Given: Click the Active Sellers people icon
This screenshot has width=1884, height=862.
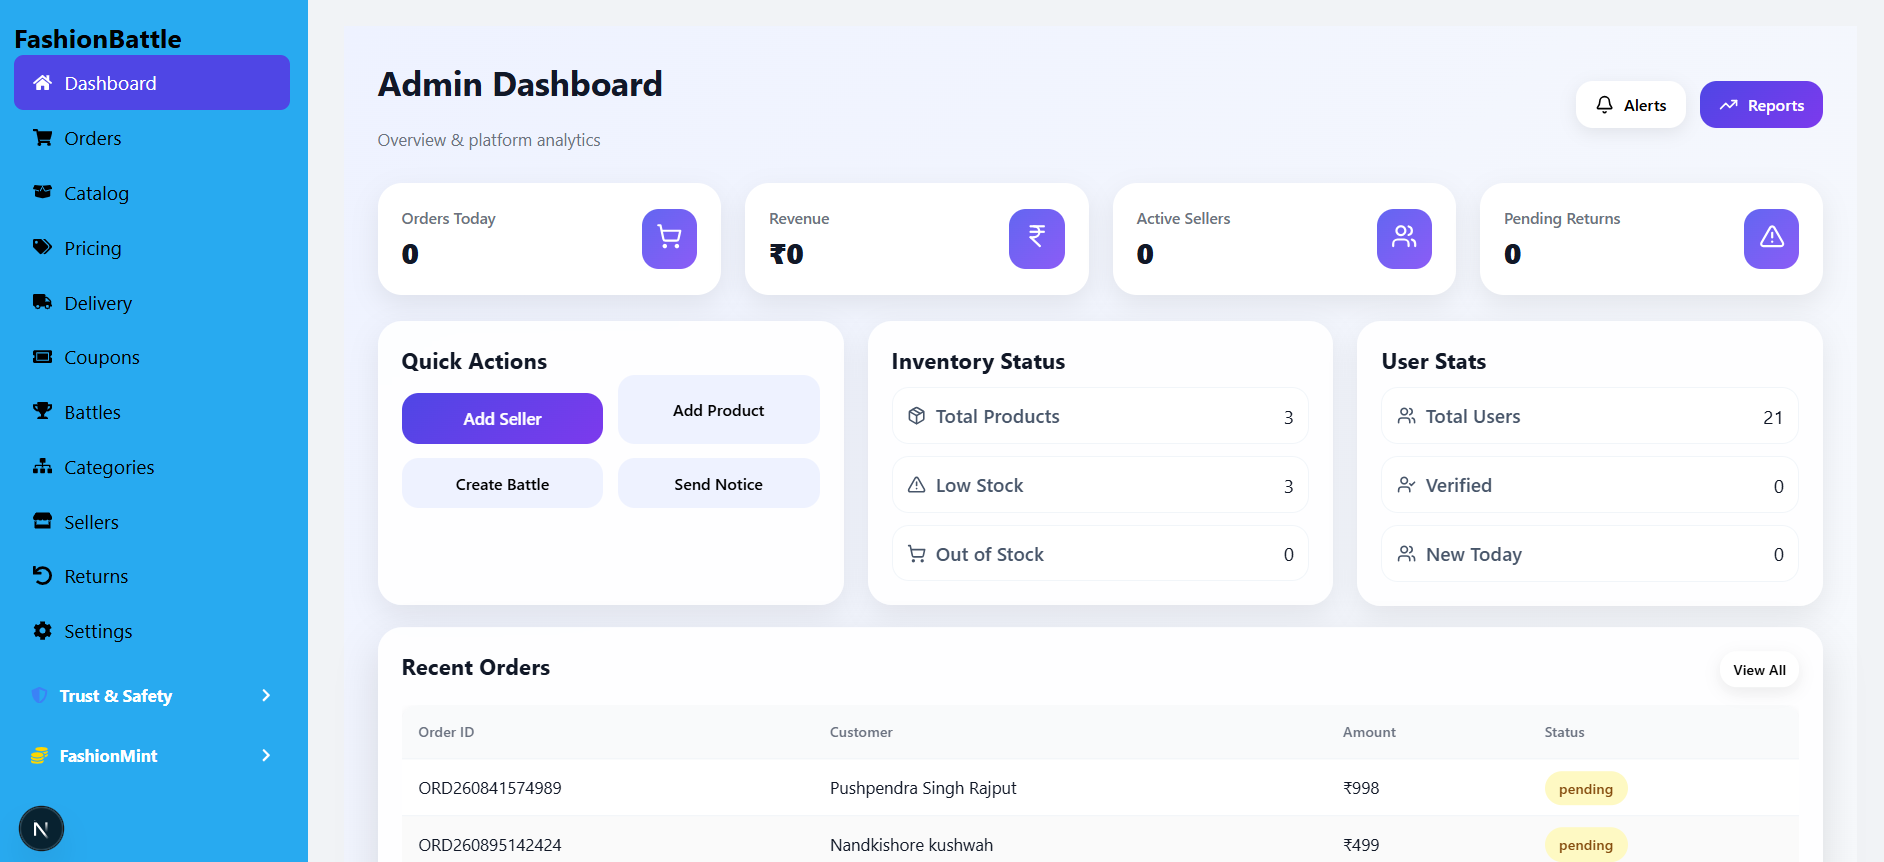Looking at the screenshot, I should (x=1404, y=238).
